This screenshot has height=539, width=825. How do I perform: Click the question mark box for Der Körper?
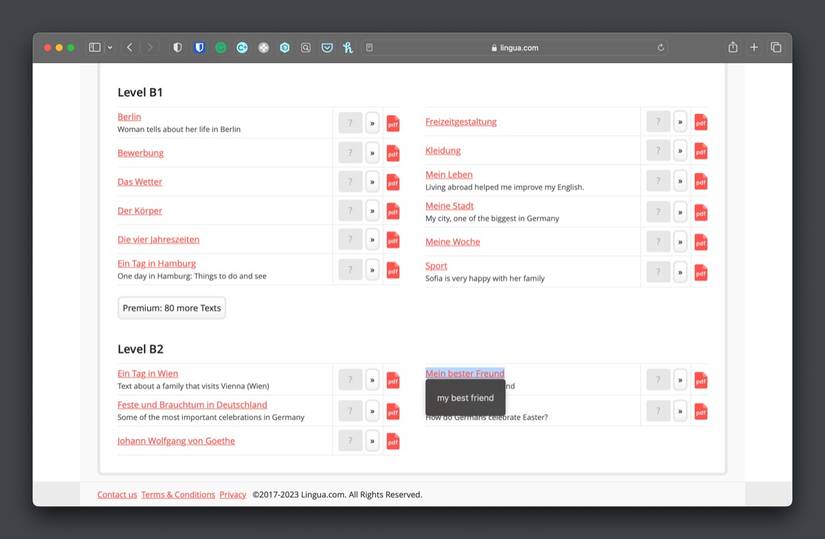350,211
